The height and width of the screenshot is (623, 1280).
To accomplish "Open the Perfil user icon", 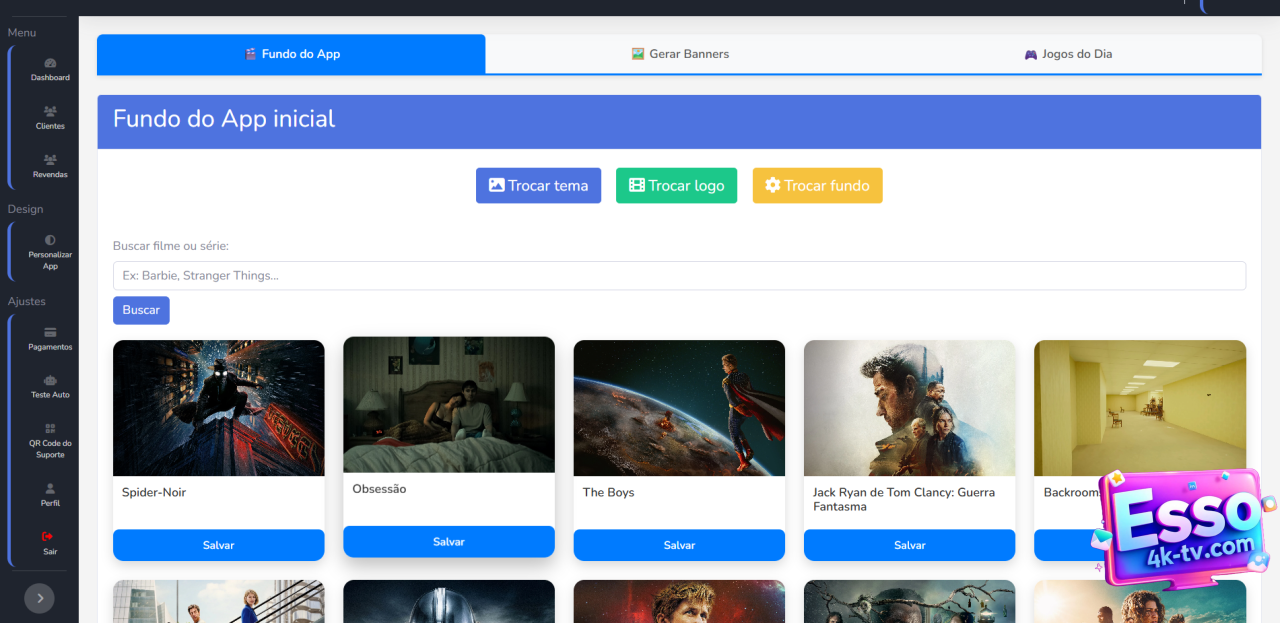I will tap(50, 488).
